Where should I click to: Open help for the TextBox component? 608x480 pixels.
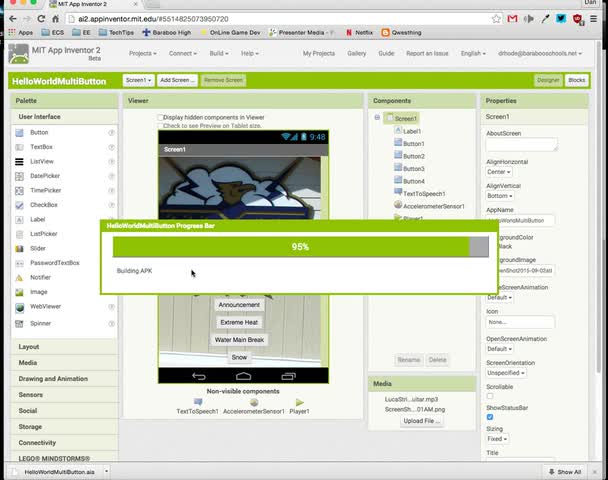click(x=111, y=147)
